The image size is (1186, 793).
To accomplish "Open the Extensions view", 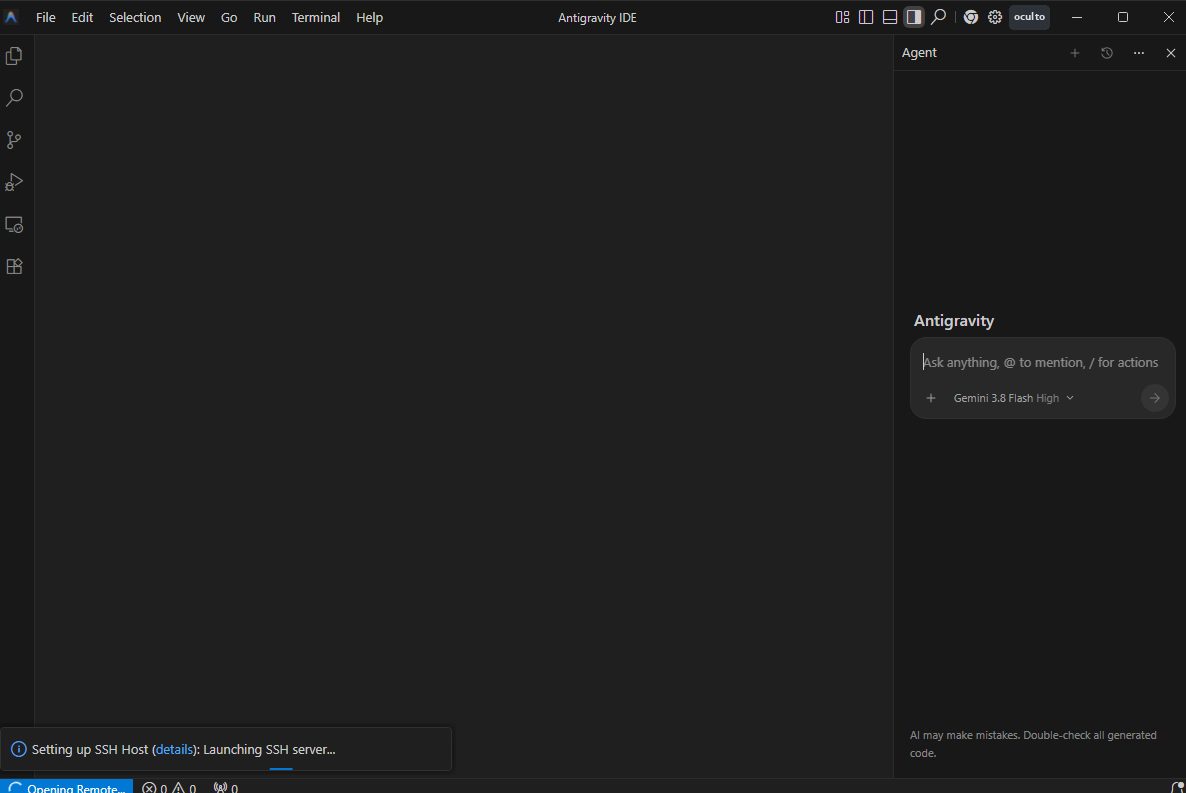I will pos(14,266).
